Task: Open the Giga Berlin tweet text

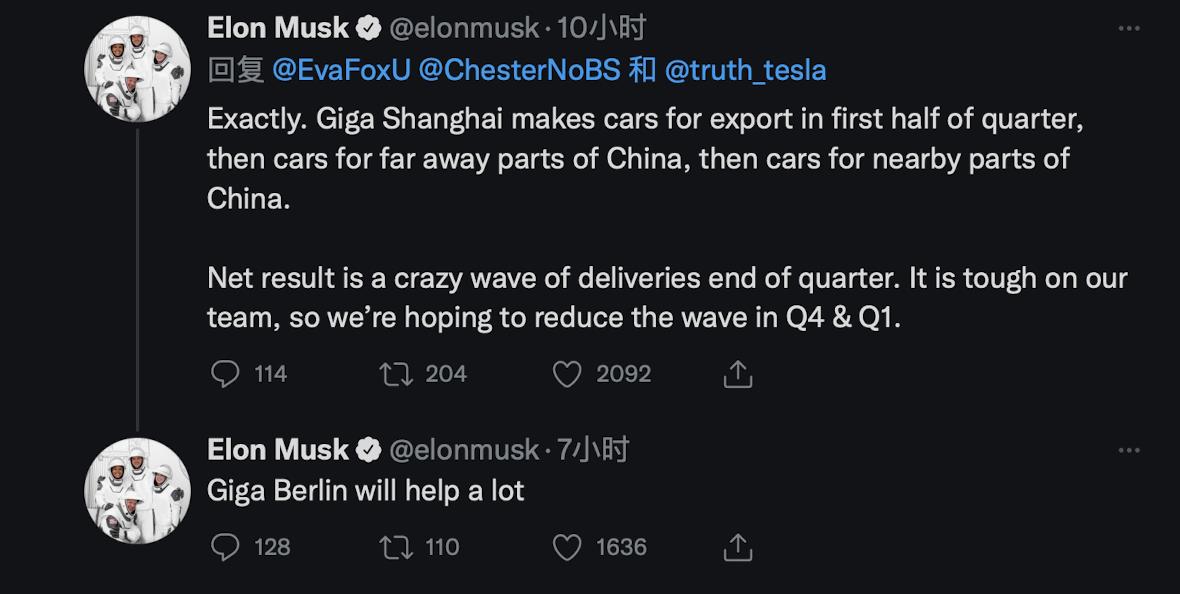Action: click(365, 490)
